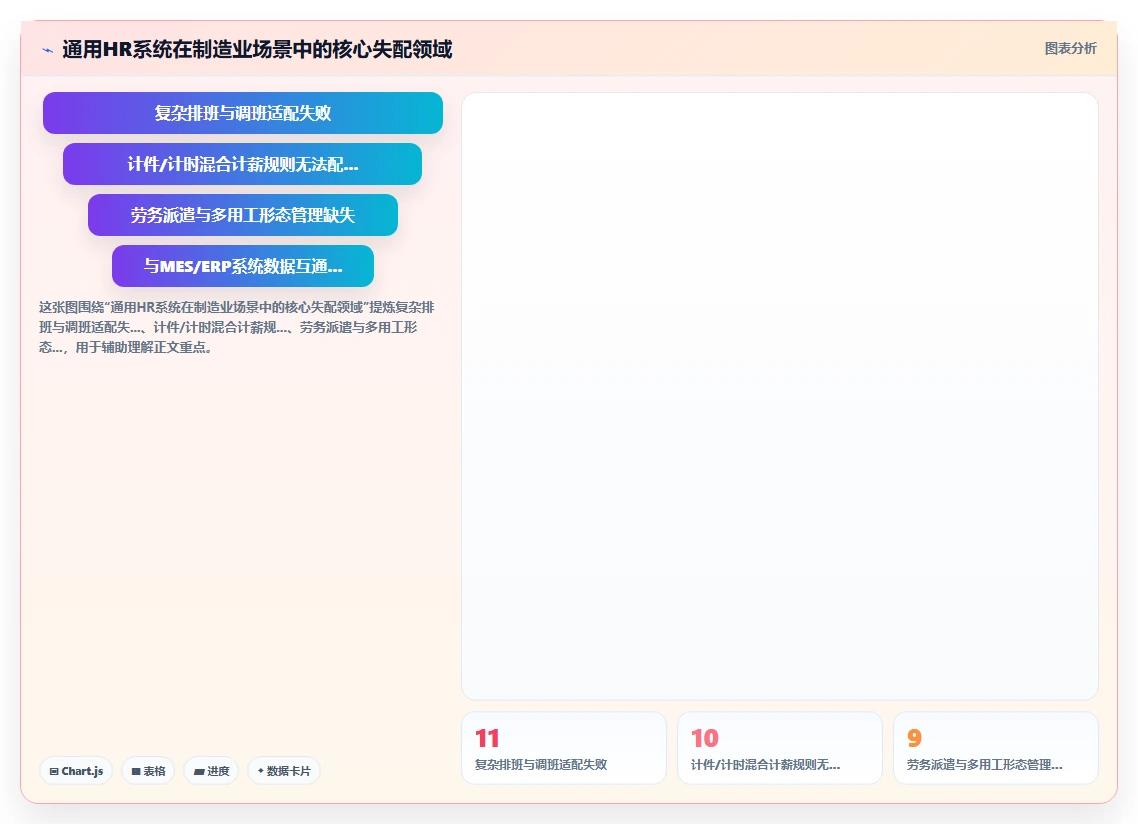Image resolution: width=1138 pixels, height=824 pixels.
Task: Open the data card showing 10
Action: (x=779, y=748)
